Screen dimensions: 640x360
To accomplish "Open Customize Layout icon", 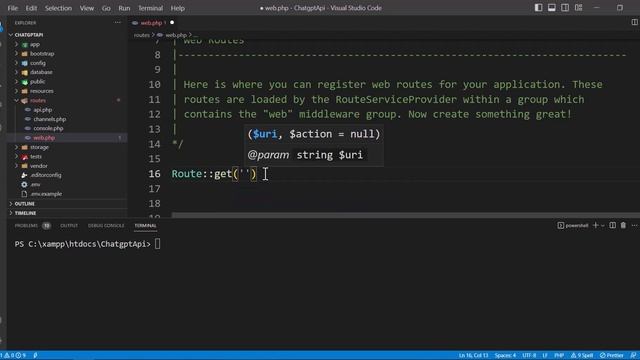I will tap(578, 8).
